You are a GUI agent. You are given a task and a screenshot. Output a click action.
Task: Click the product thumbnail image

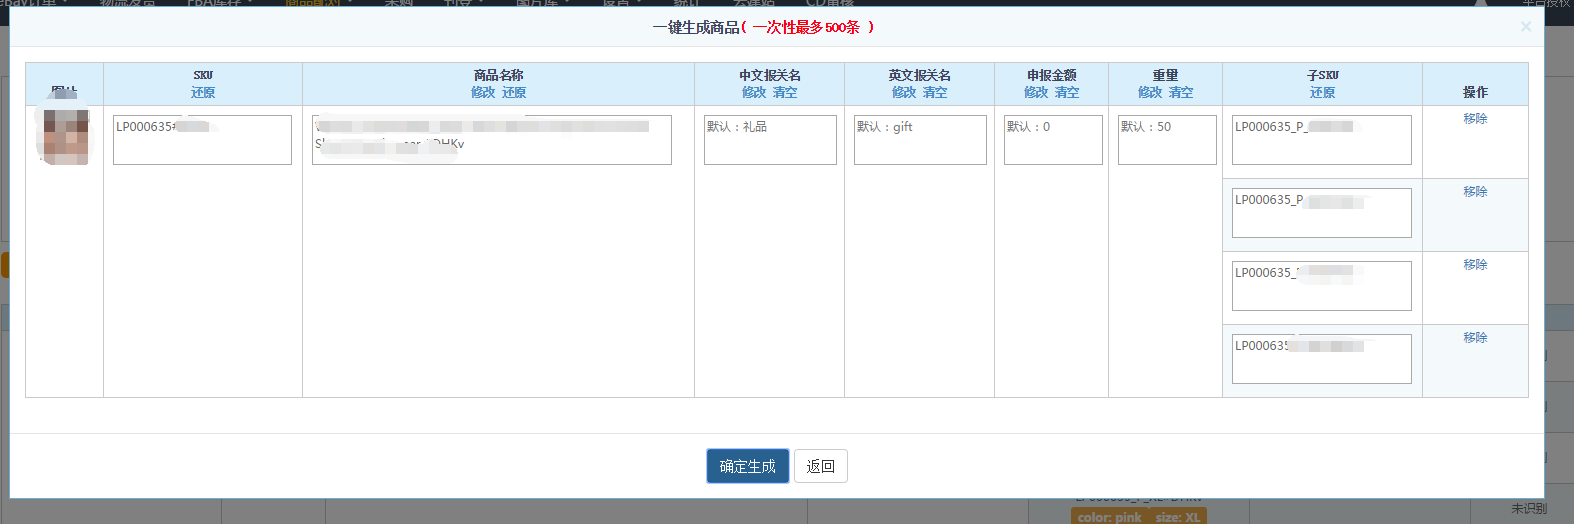click(66, 137)
